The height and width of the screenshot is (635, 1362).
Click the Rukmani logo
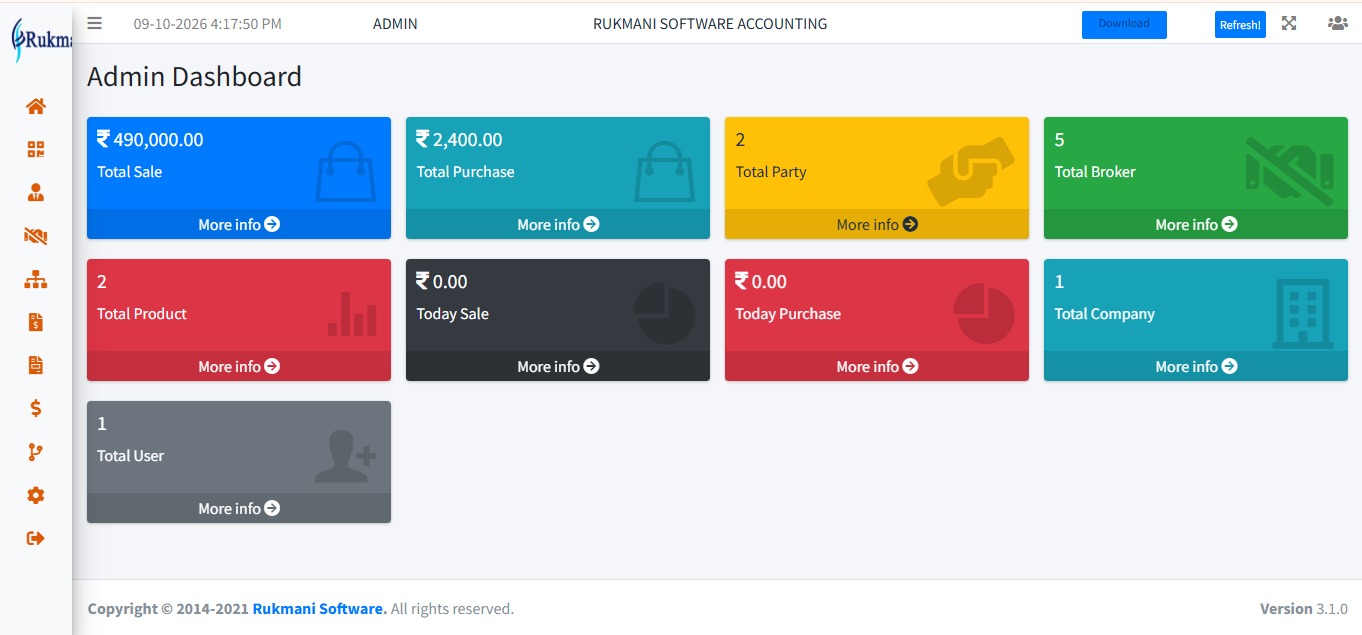[x=40, y=40]
